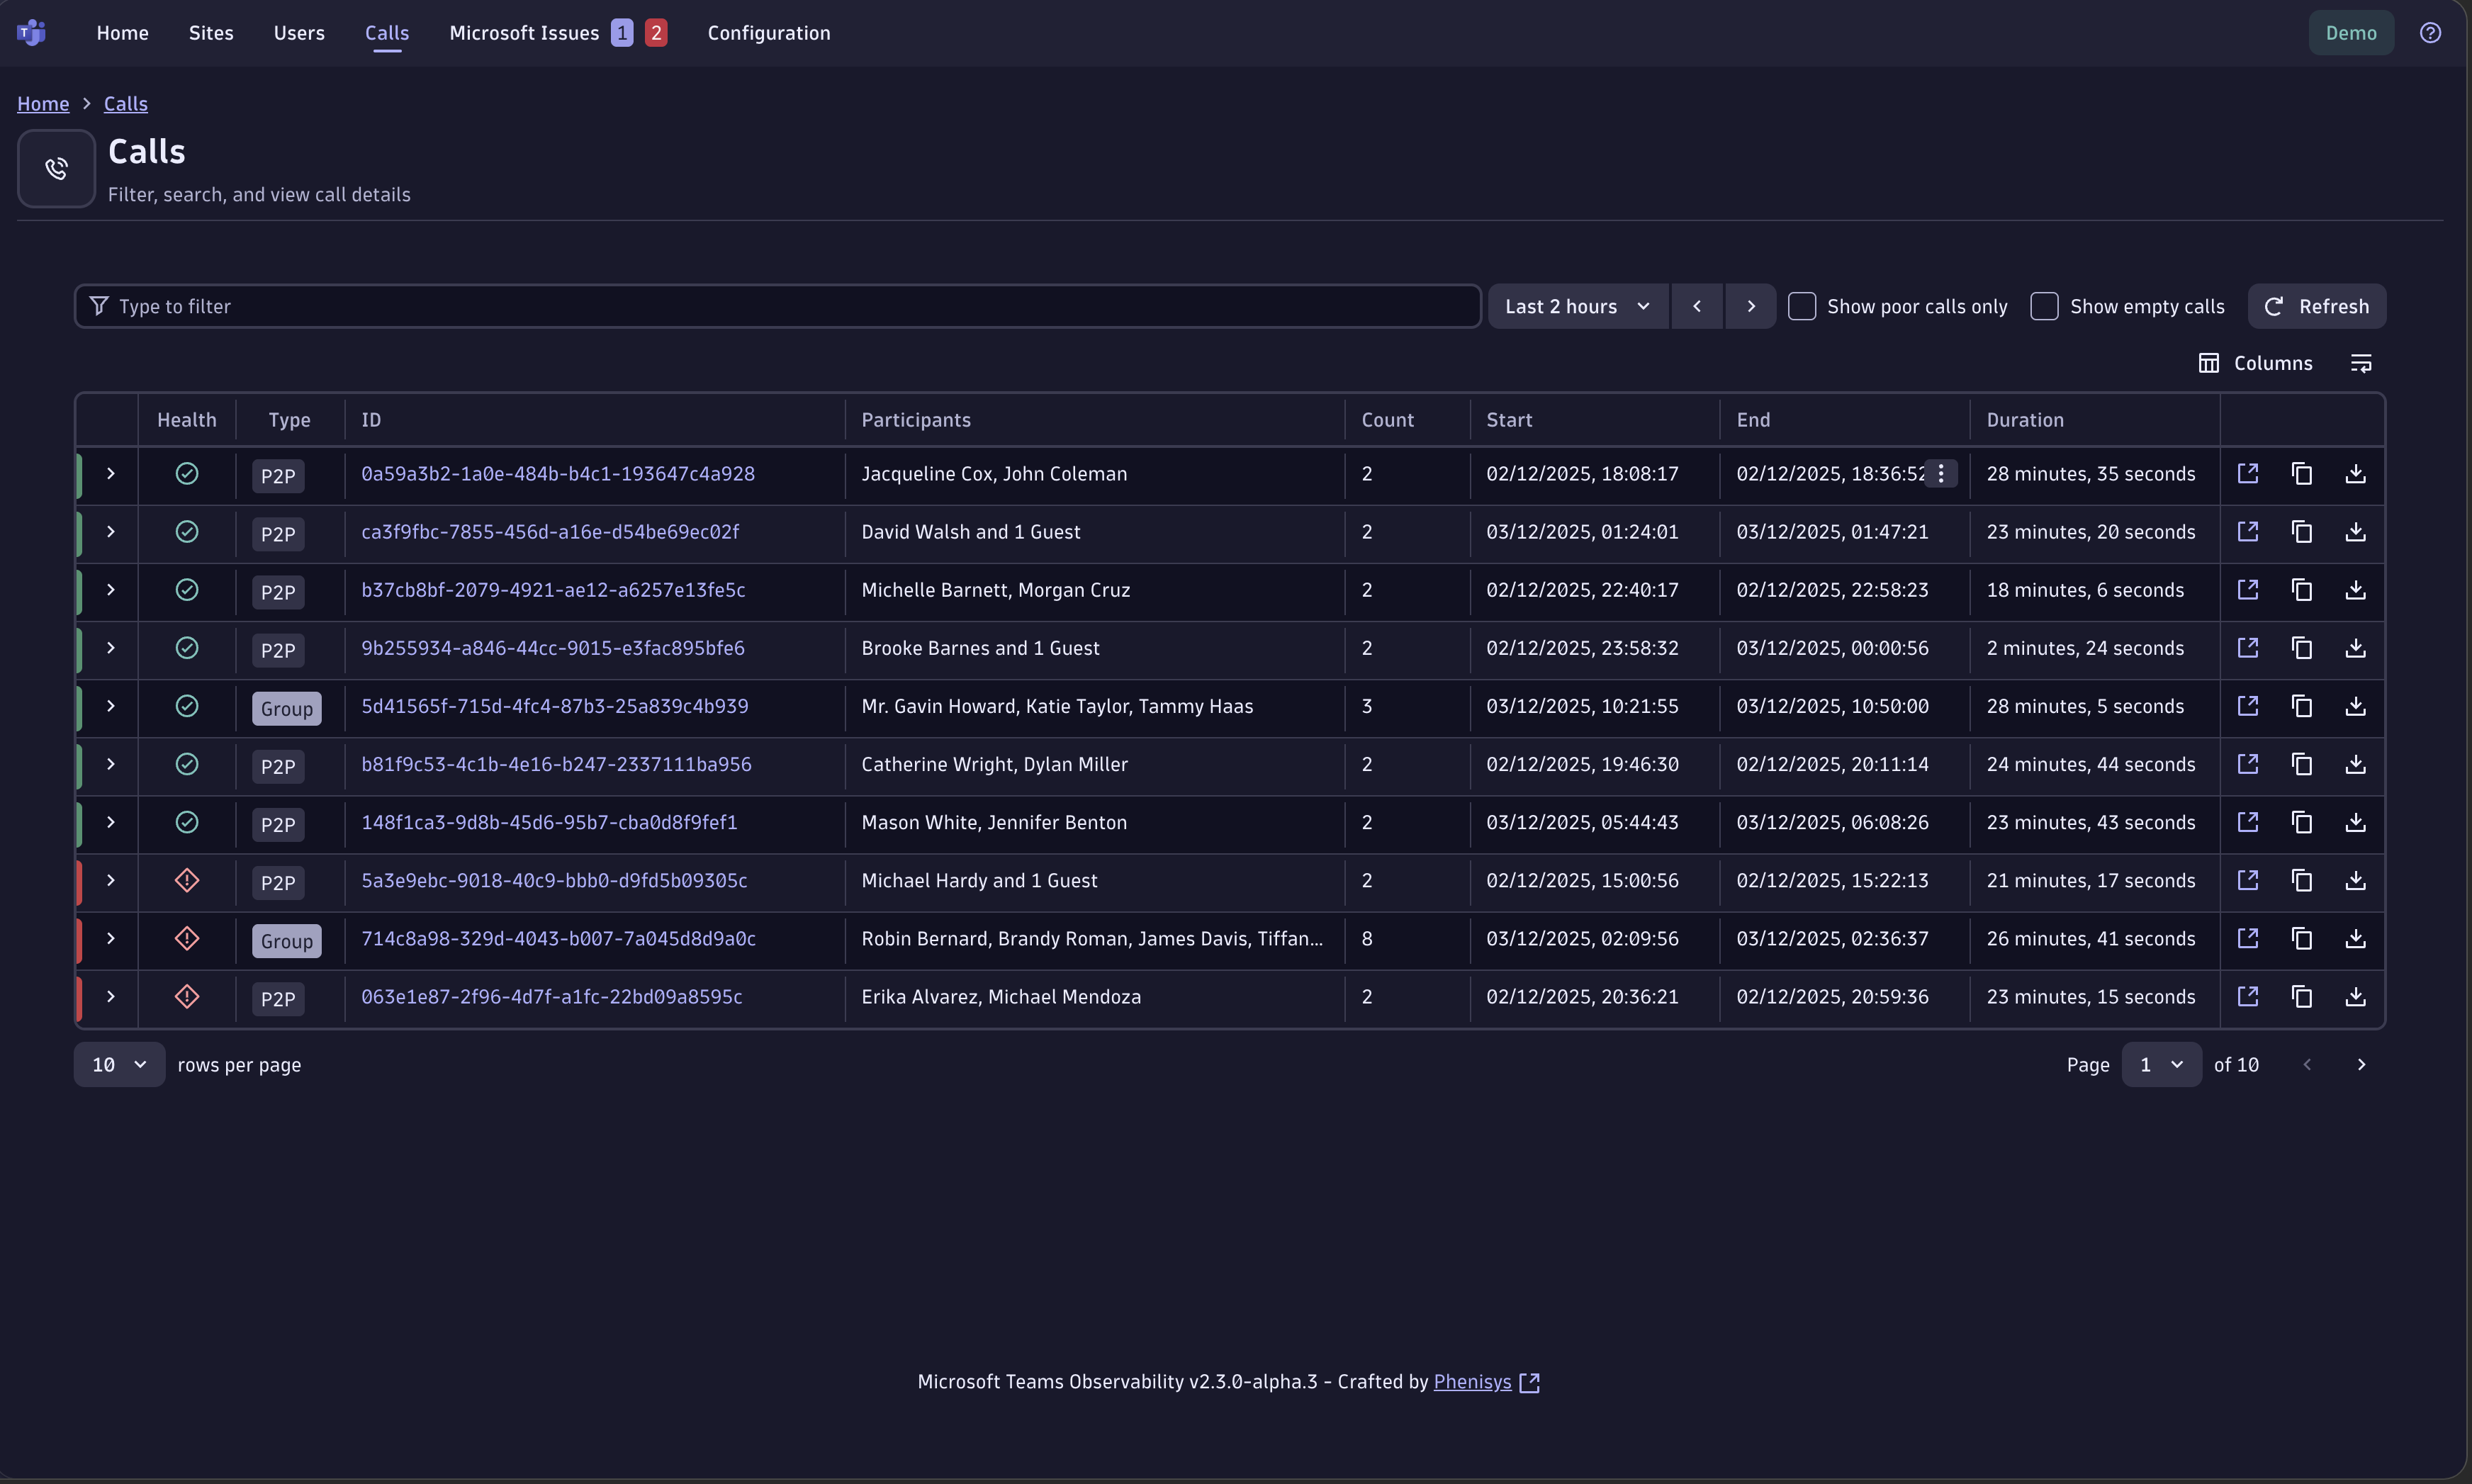This screenshot has height=1484, width=2472.
Task: Follow the Phenisys link in the footer
Action: click(1473, 1381)
